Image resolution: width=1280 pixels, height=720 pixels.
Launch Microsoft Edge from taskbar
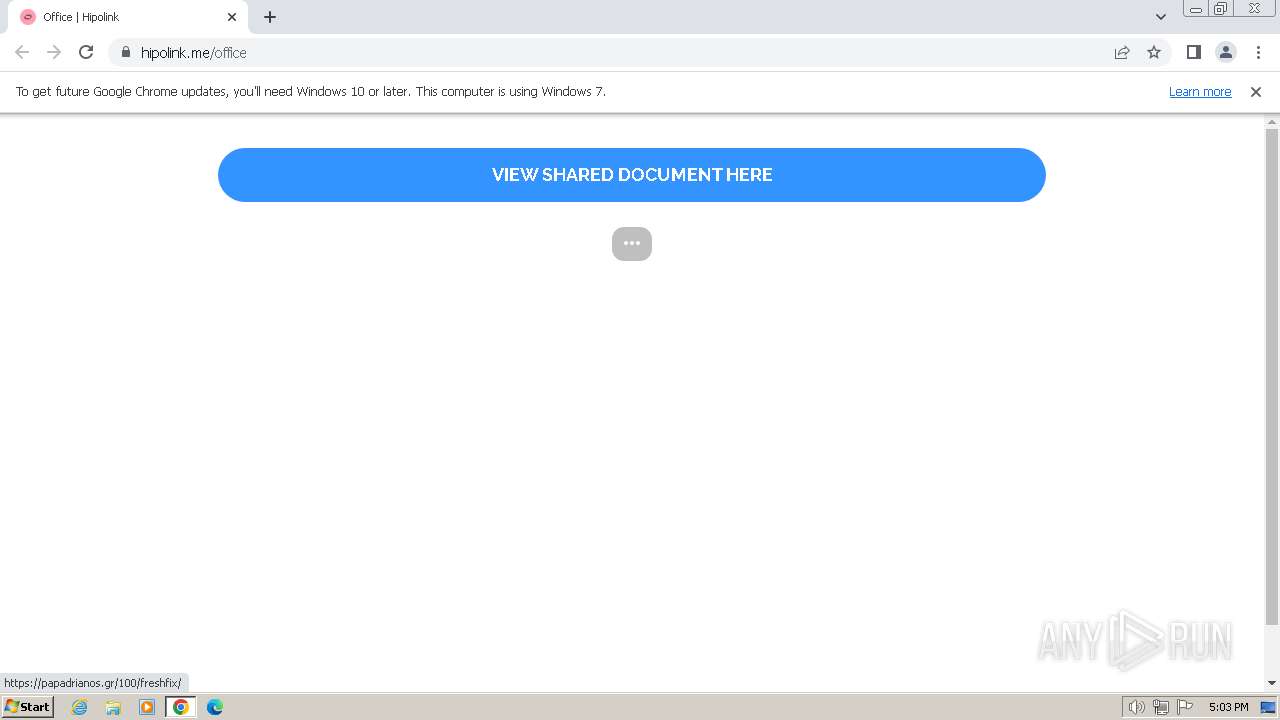click(215, 707)
